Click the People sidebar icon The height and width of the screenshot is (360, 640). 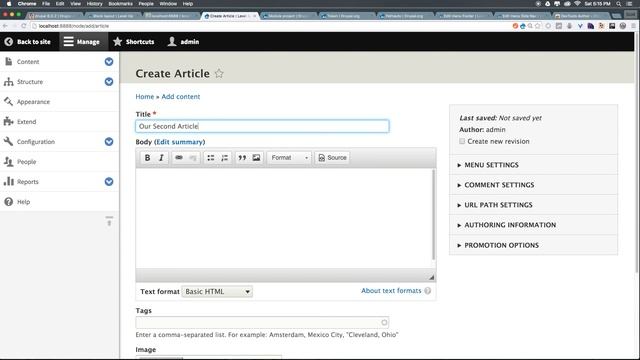(x=9, y=162)
